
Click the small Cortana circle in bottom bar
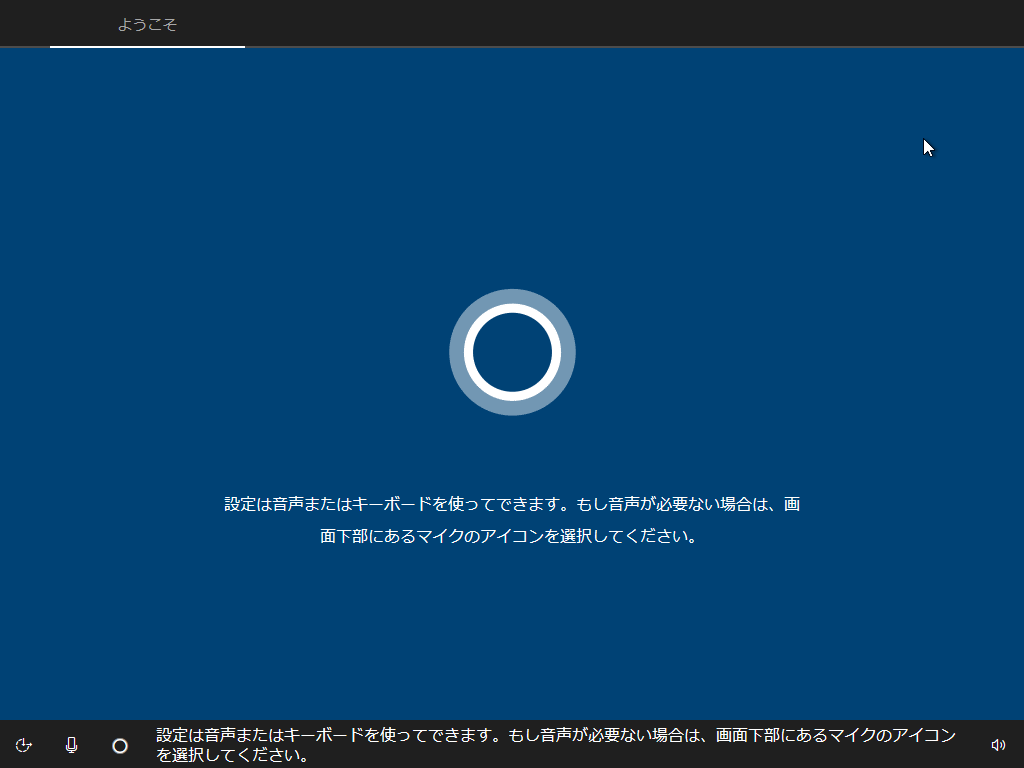click(119, 745)
